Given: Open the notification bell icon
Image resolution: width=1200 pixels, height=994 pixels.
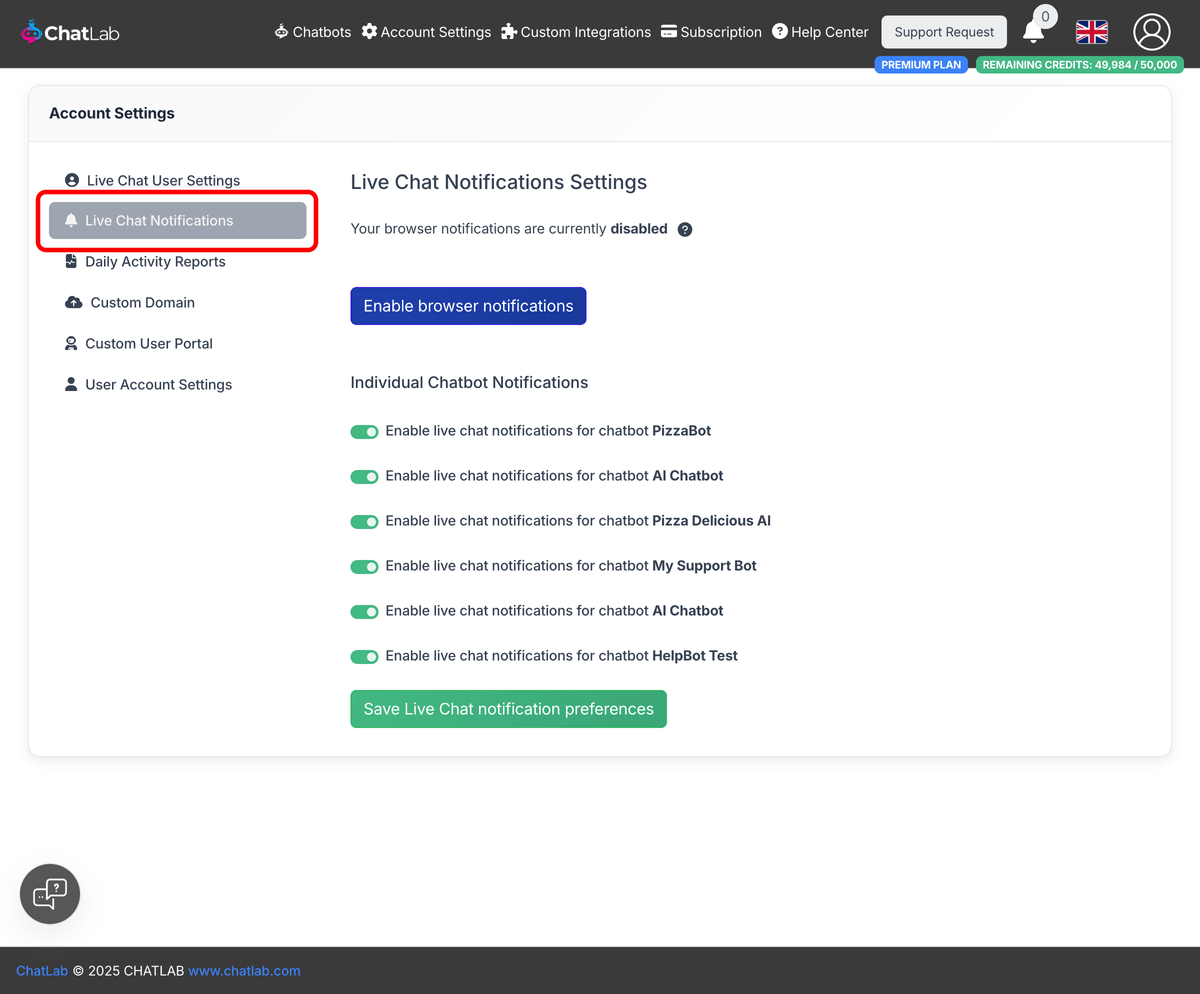Looking at the screenshot, I should (1034, 32).
